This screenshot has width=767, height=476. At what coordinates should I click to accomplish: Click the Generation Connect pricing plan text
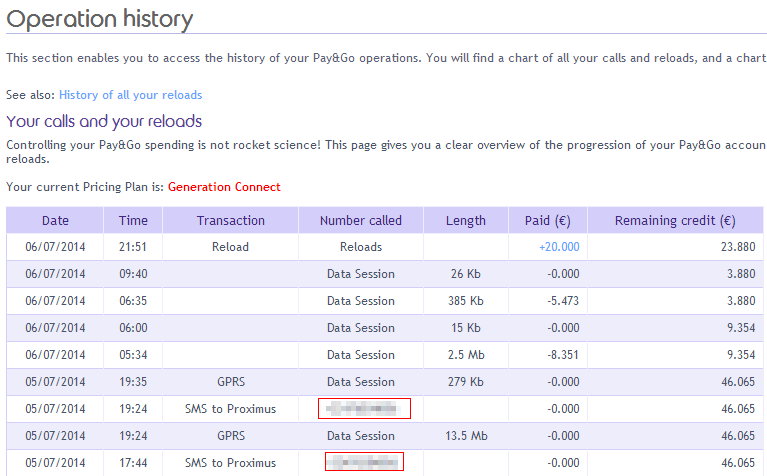[x=224, y=187]
